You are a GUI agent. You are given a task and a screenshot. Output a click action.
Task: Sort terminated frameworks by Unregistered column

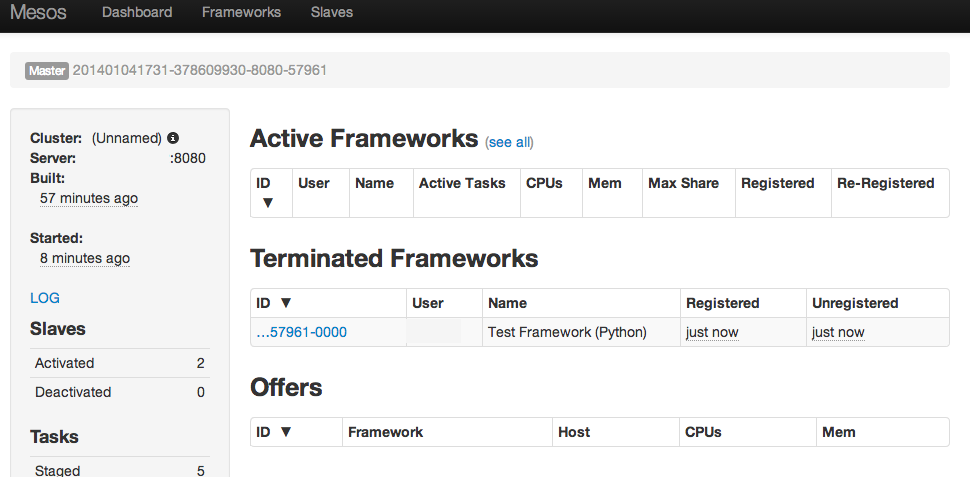[855, 303]
